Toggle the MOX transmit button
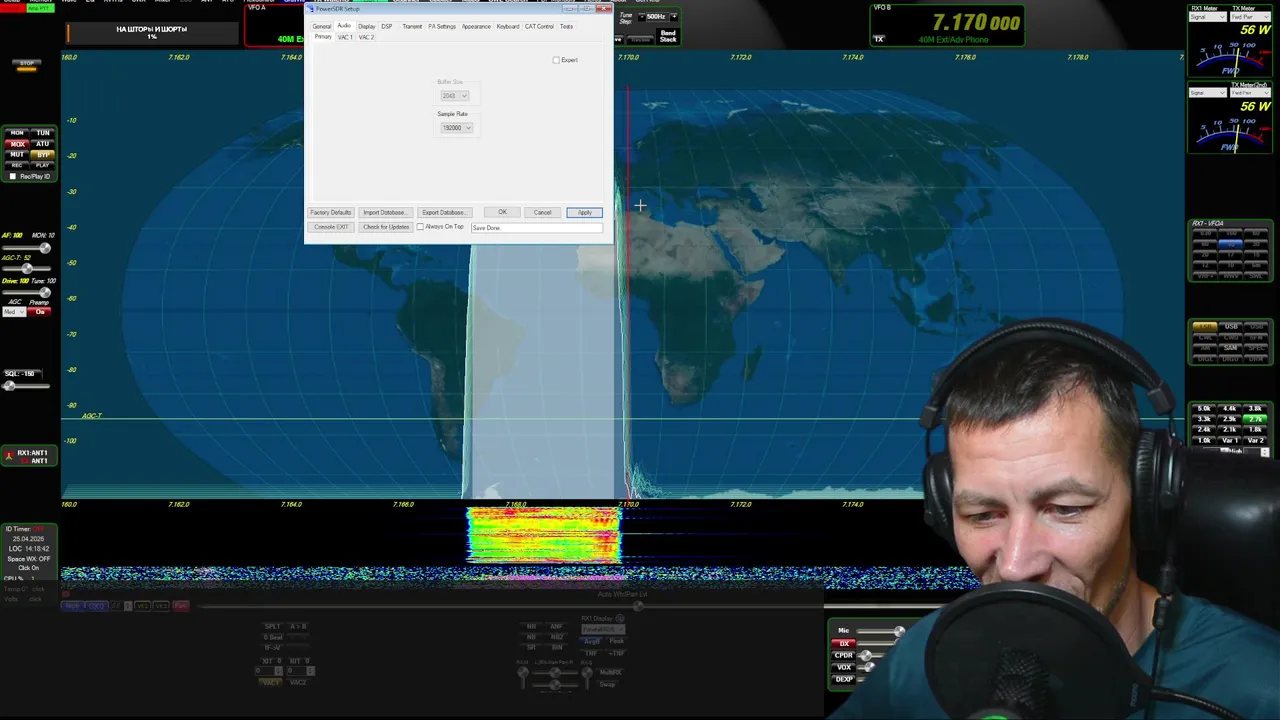Screen dimensions: 1280x720 click(x=17, y=144)
